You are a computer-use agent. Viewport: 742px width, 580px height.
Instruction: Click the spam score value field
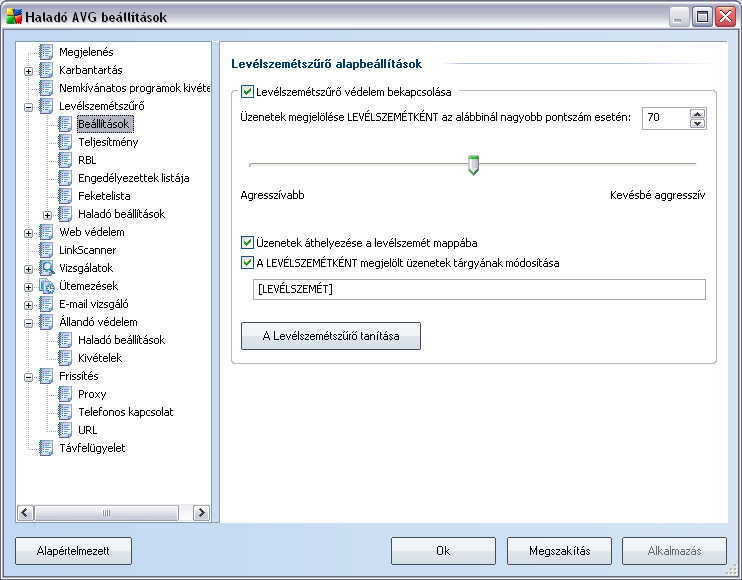click(x=666, y=118)
